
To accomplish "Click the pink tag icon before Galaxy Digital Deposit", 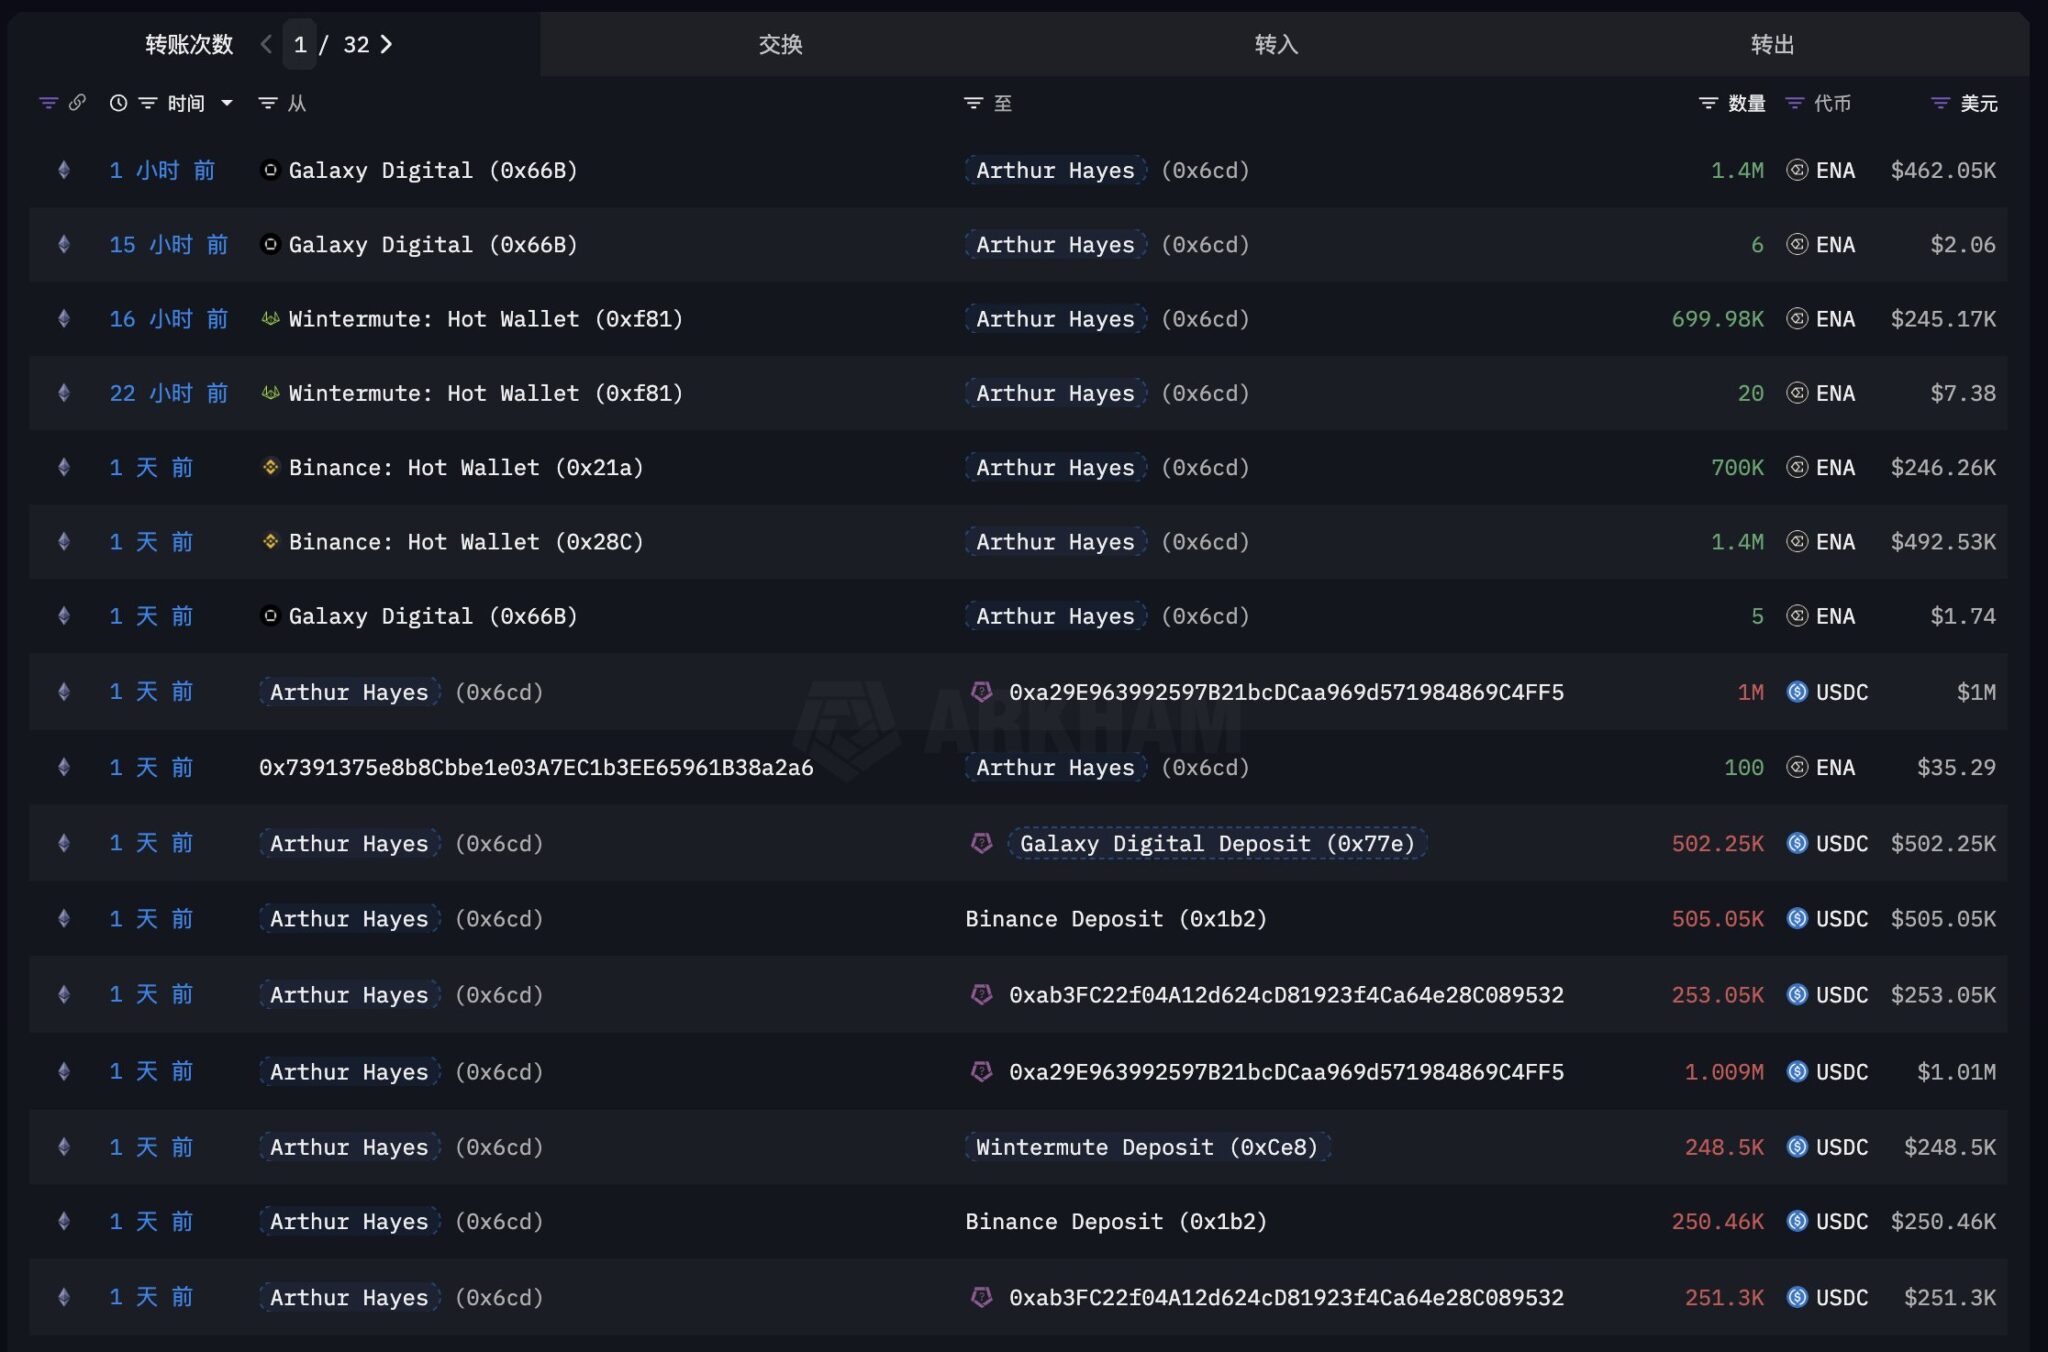I will tap(982, 843).
